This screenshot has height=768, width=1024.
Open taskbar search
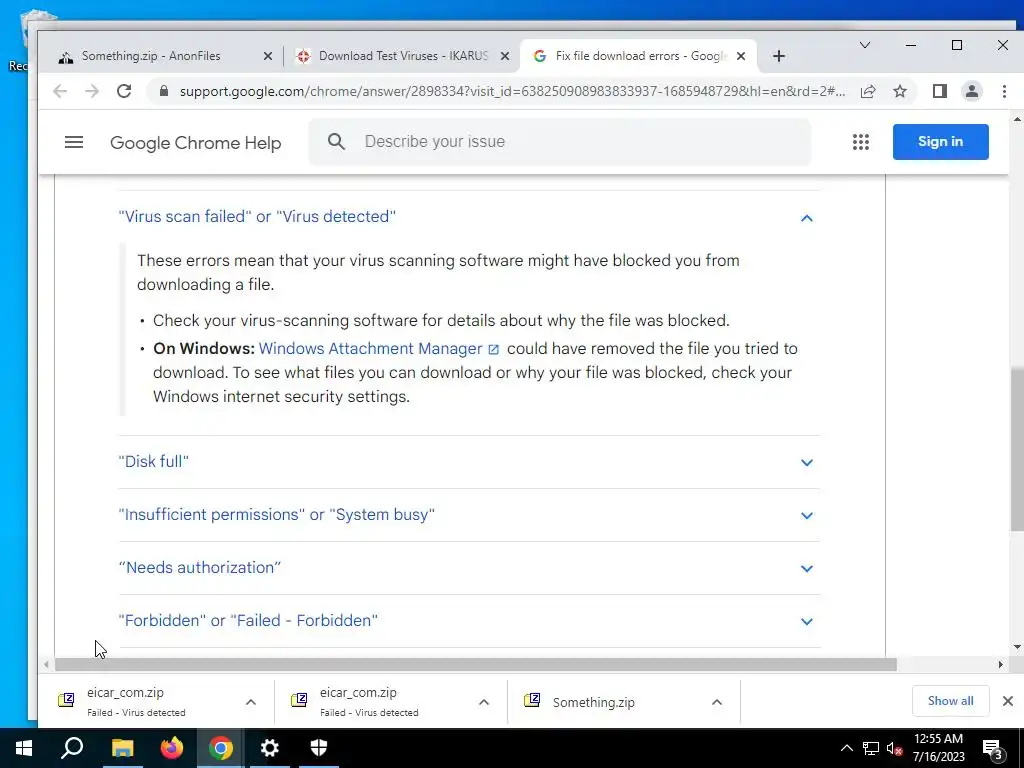(72, 748)
